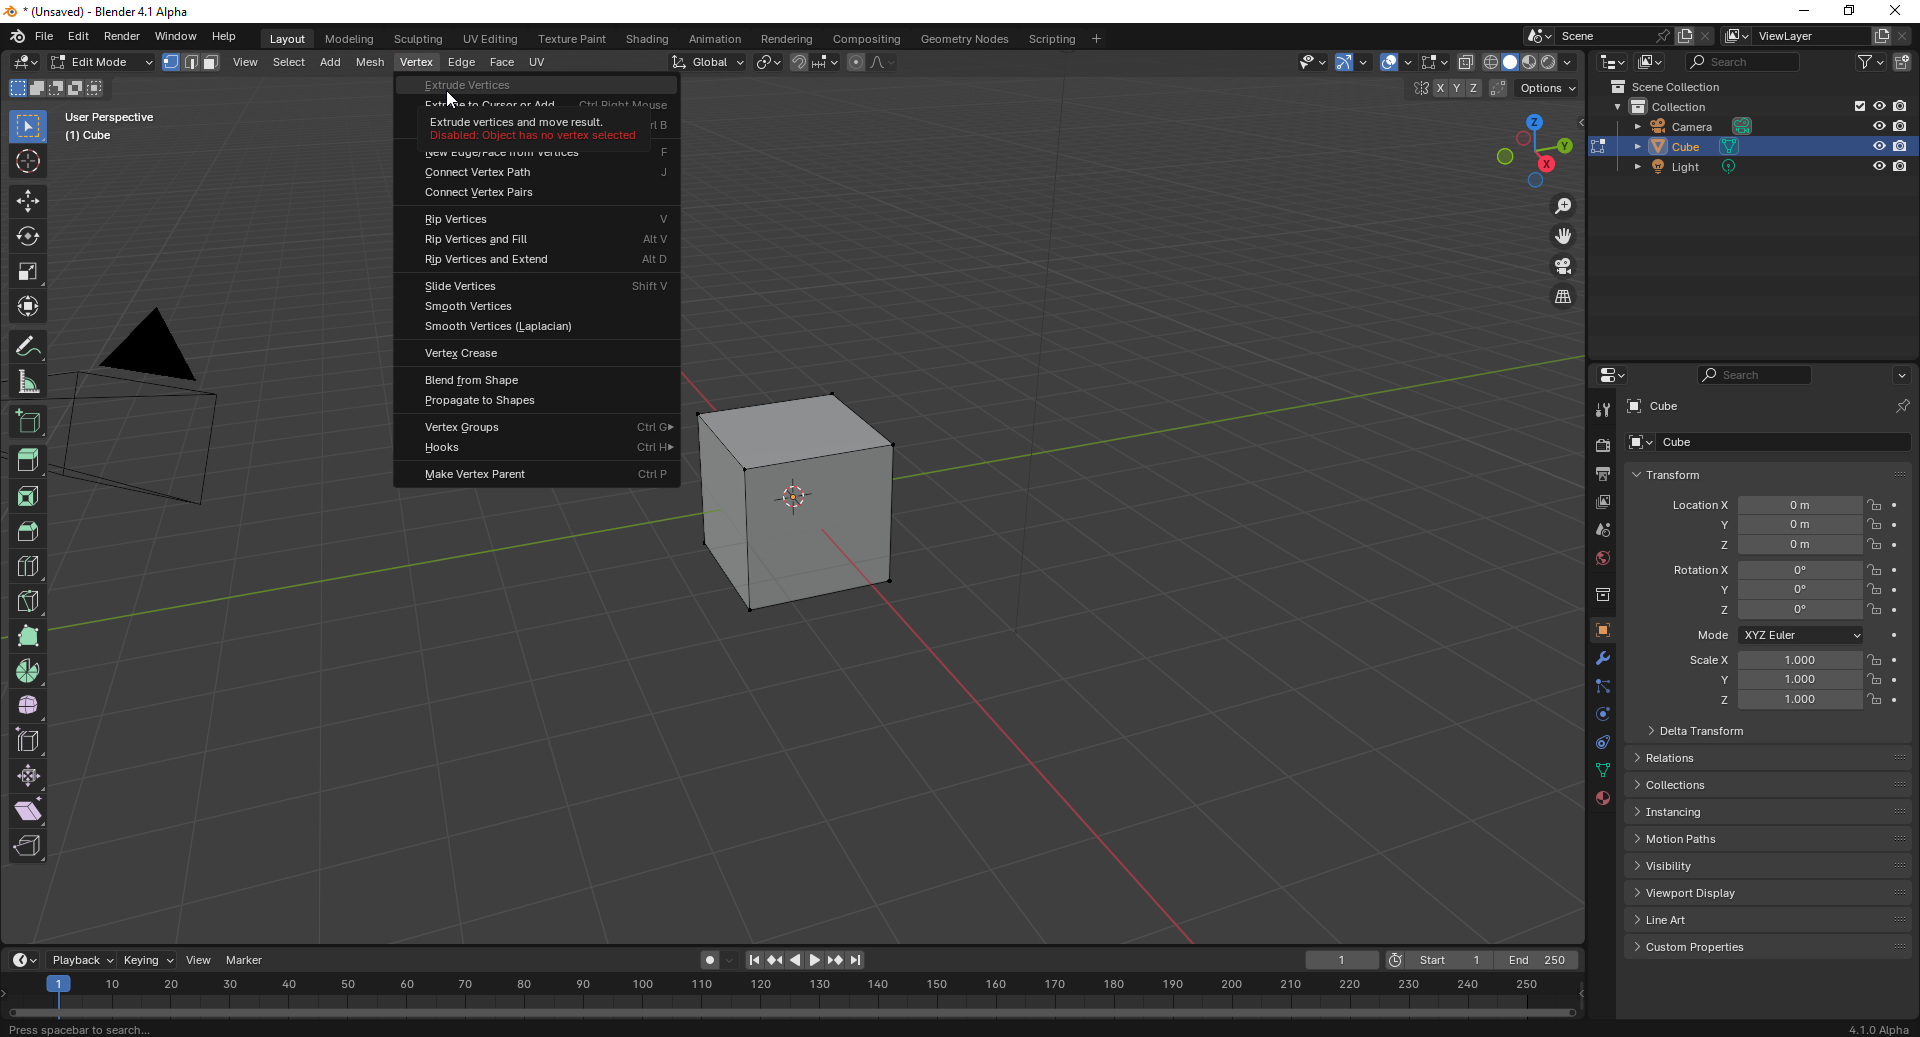Open the Options dropdown
Screen dimensions: 1920x1037
click(x=1547, y=88)
